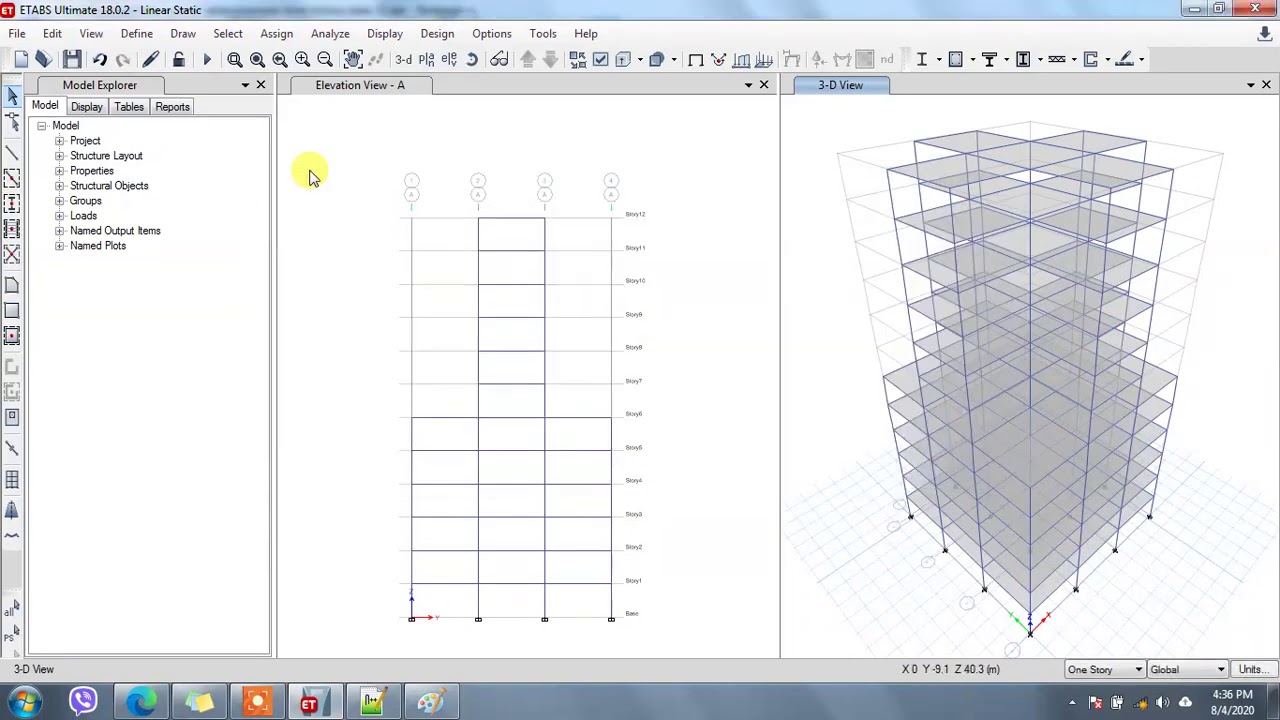Click the Run Analysis play icon
The height and width of the screenshot is (720, 1280).
click(207, 60)
